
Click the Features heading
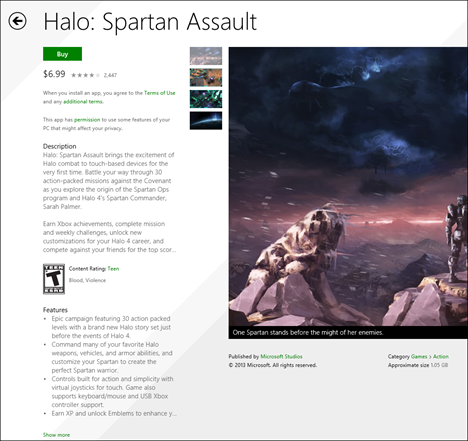pos(55,310)
